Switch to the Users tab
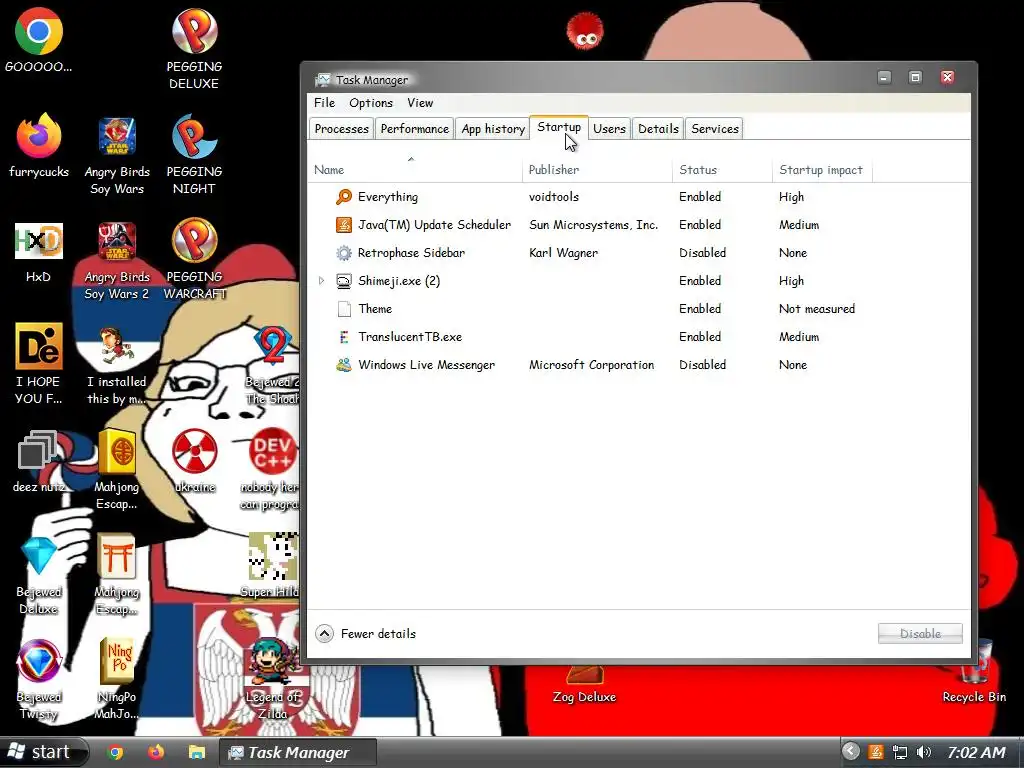The image size is (1024, 768). point(609,129)
